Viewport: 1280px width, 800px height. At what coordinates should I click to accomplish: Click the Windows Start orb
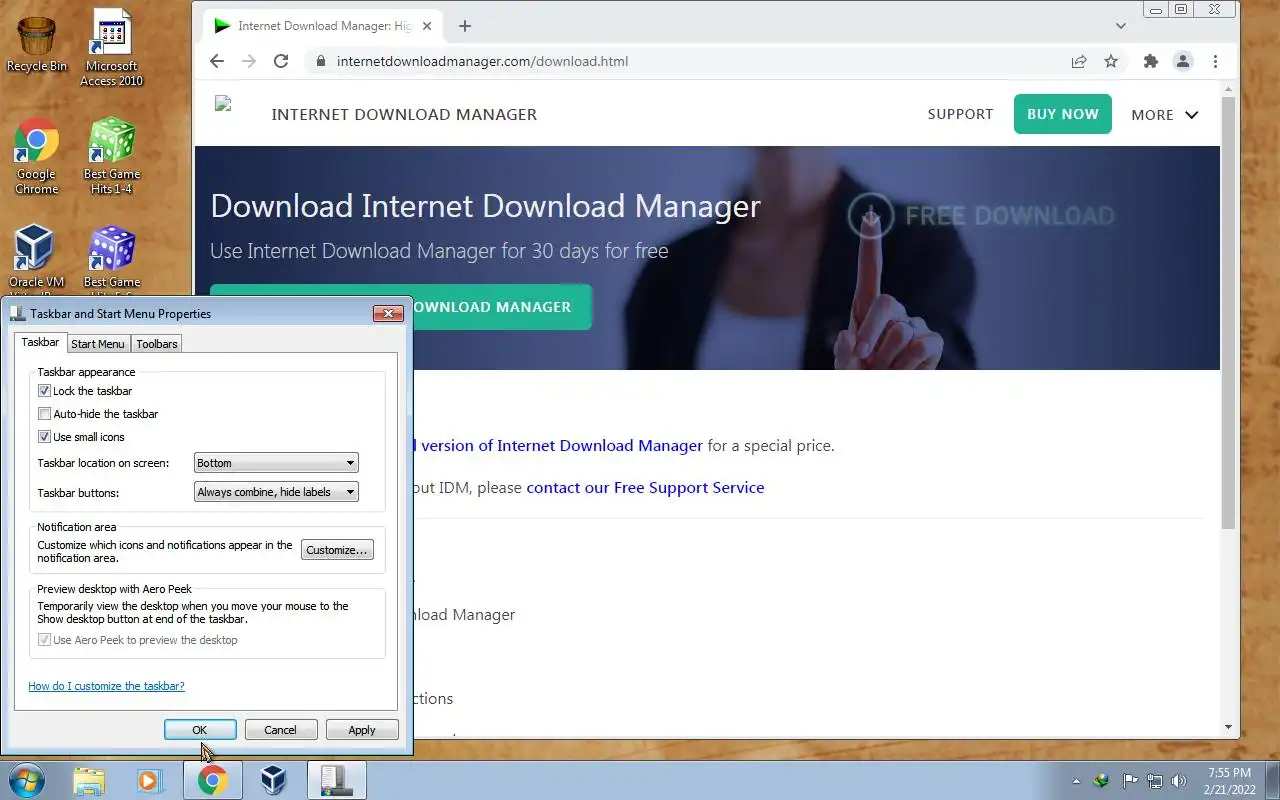tap(26, 780)
